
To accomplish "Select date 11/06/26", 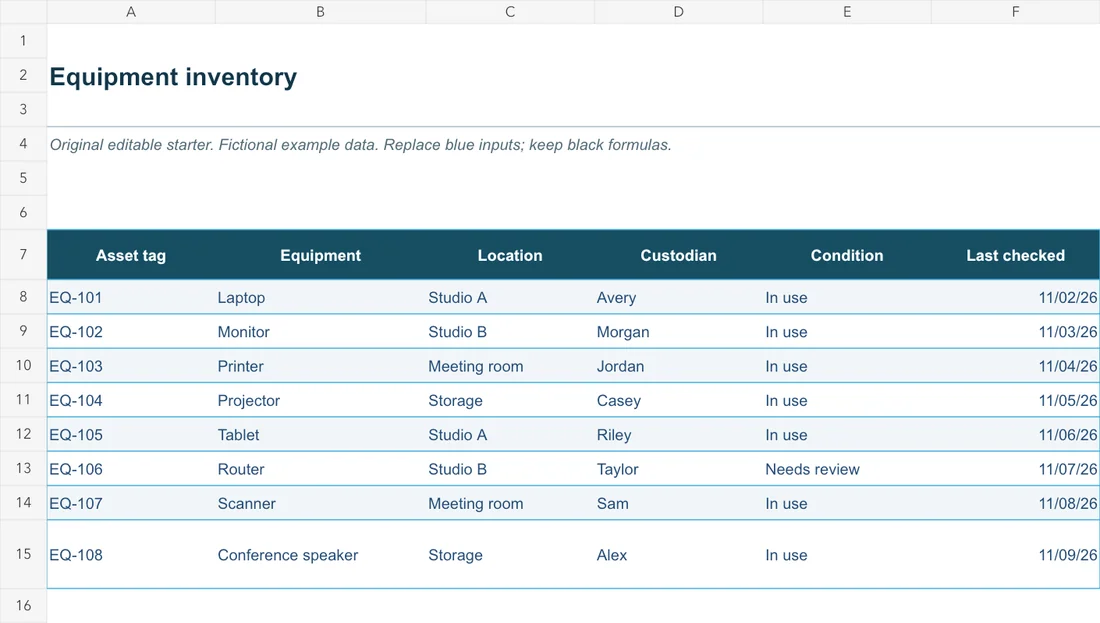I will [1015, 435].
